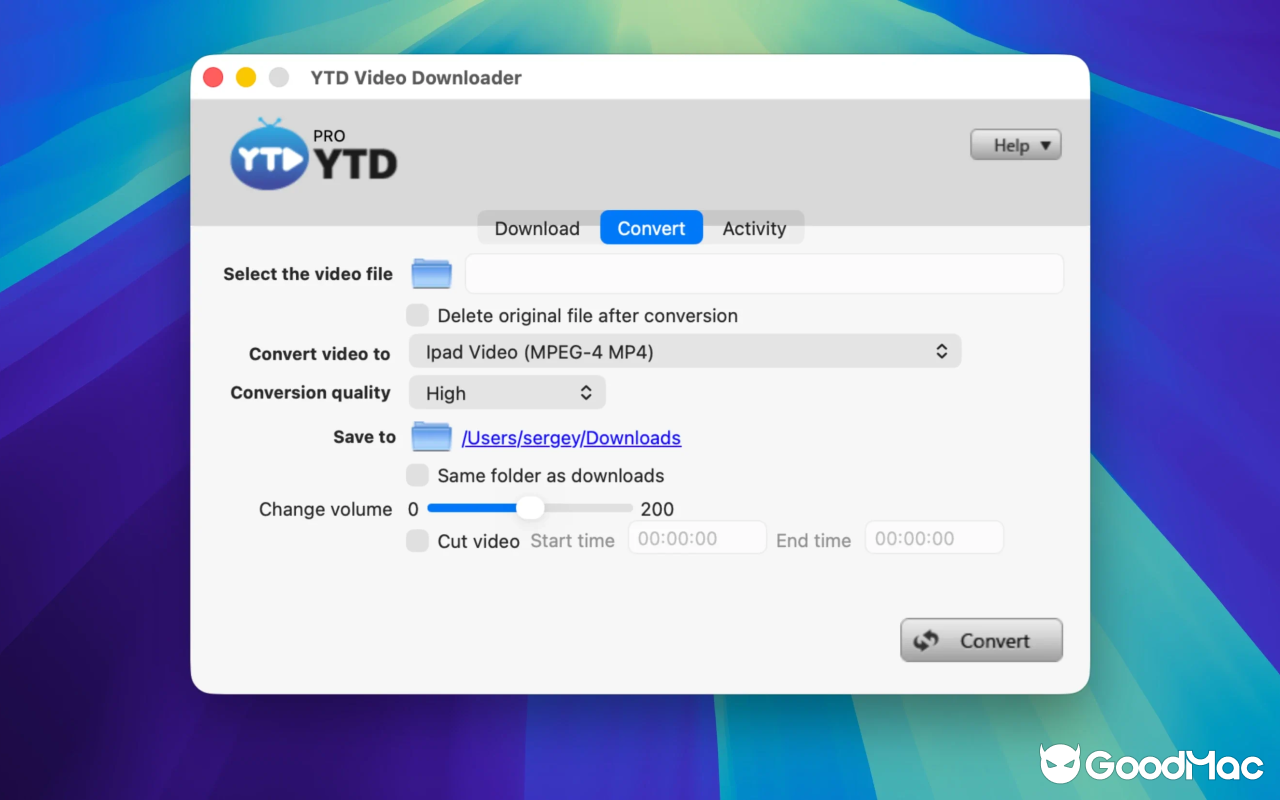The width and height of the screenshot is (1280, 800).
Task: Open the folder icon to browse for a video file
Action: pyautogui.click(x=431, y=272)
